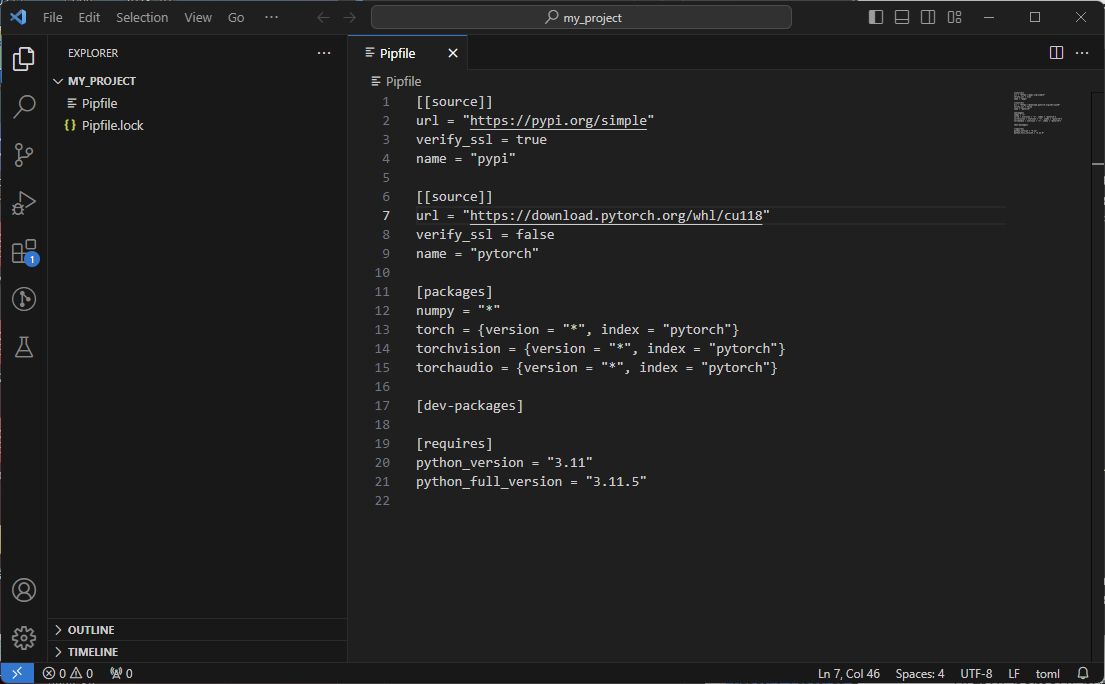
Task: Go forward using the navigation arrow
Action: click(350, 18)
